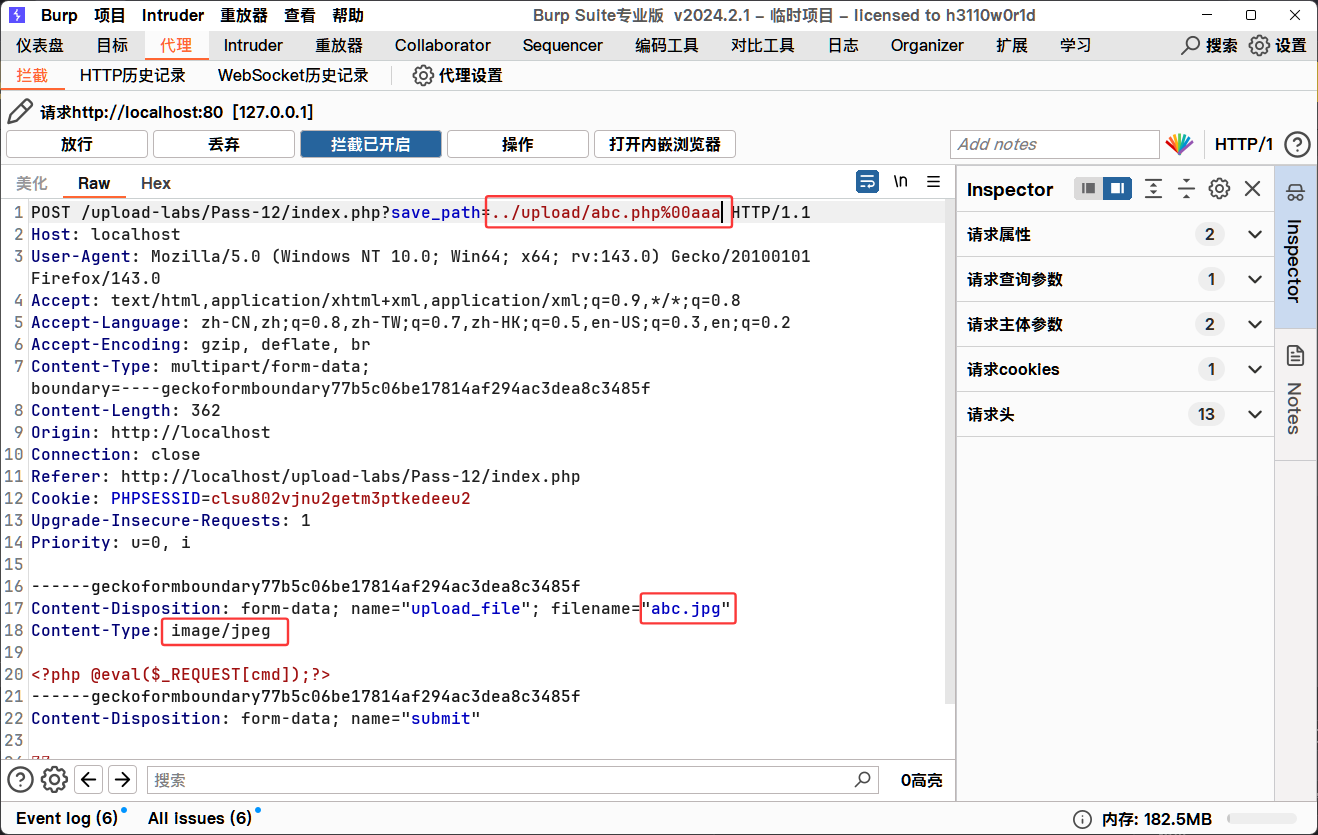The image size is (1318, 835).
Task: Open the 帮助 menu
Action: (x=348, y=15)
